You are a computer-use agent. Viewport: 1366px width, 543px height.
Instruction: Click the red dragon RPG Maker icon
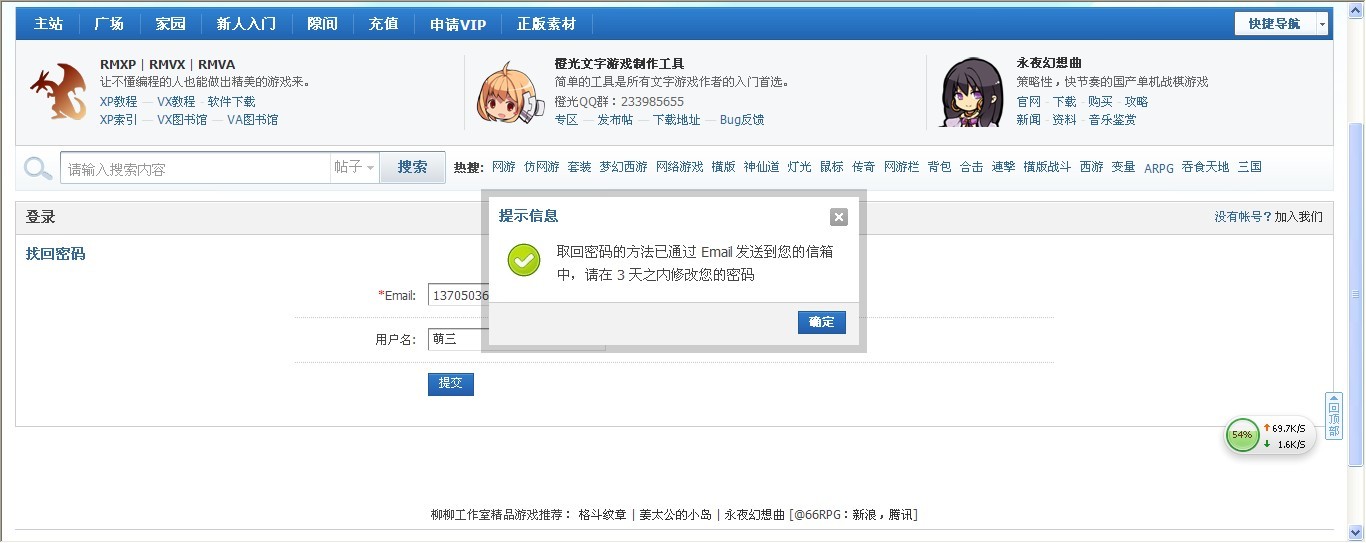coord(58,92)
